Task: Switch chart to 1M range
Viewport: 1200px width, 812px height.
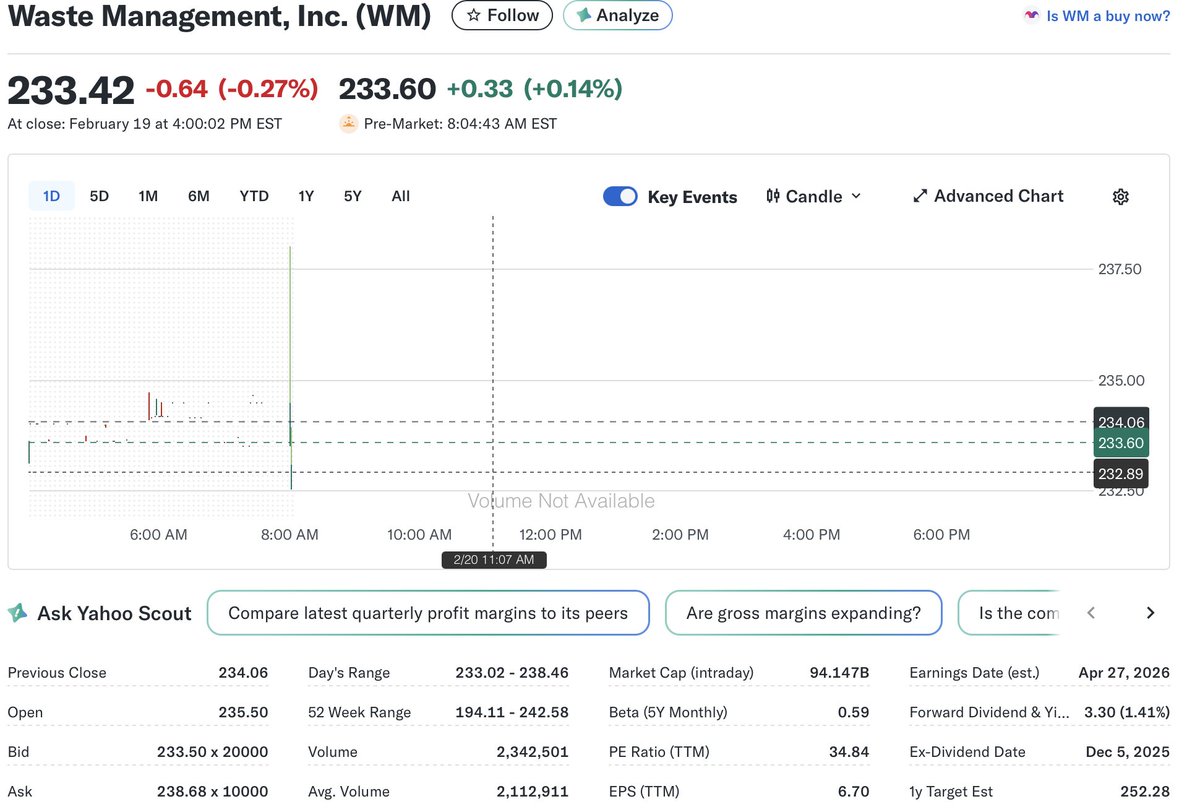Action: [148, 196]
